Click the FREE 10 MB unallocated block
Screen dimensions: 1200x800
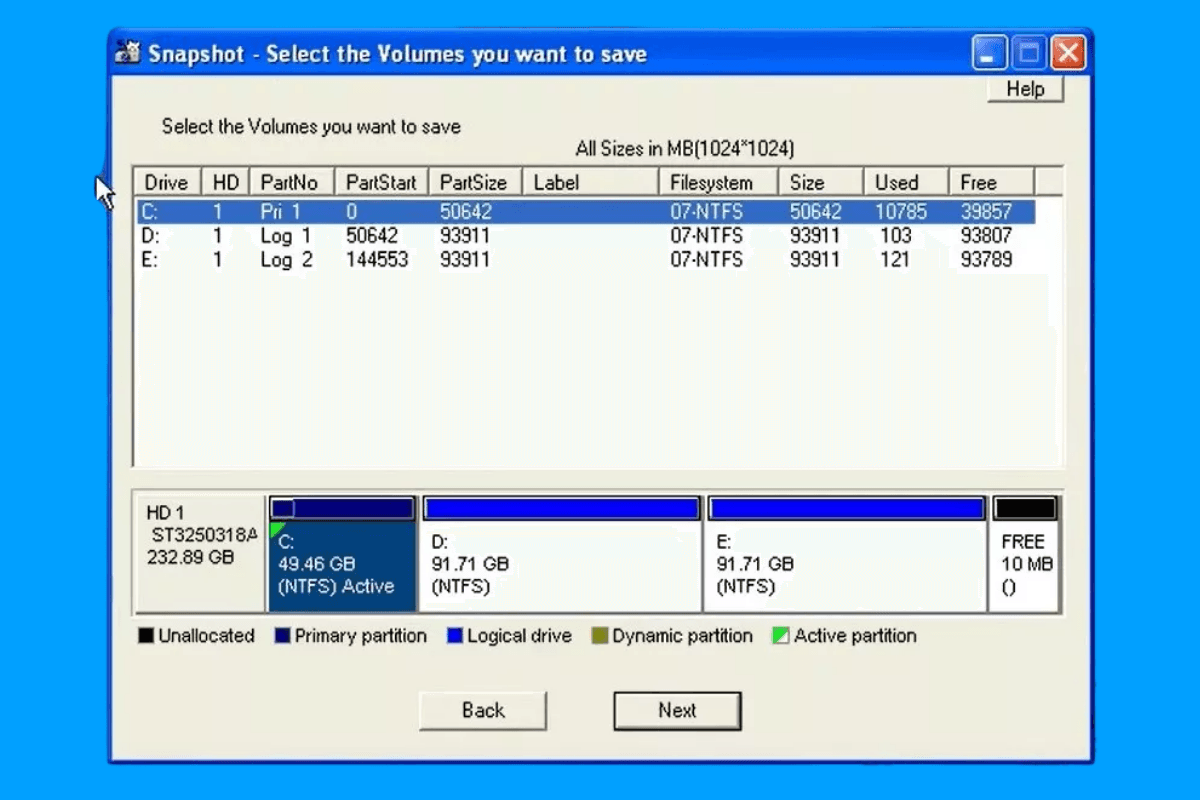point(1025,553)
